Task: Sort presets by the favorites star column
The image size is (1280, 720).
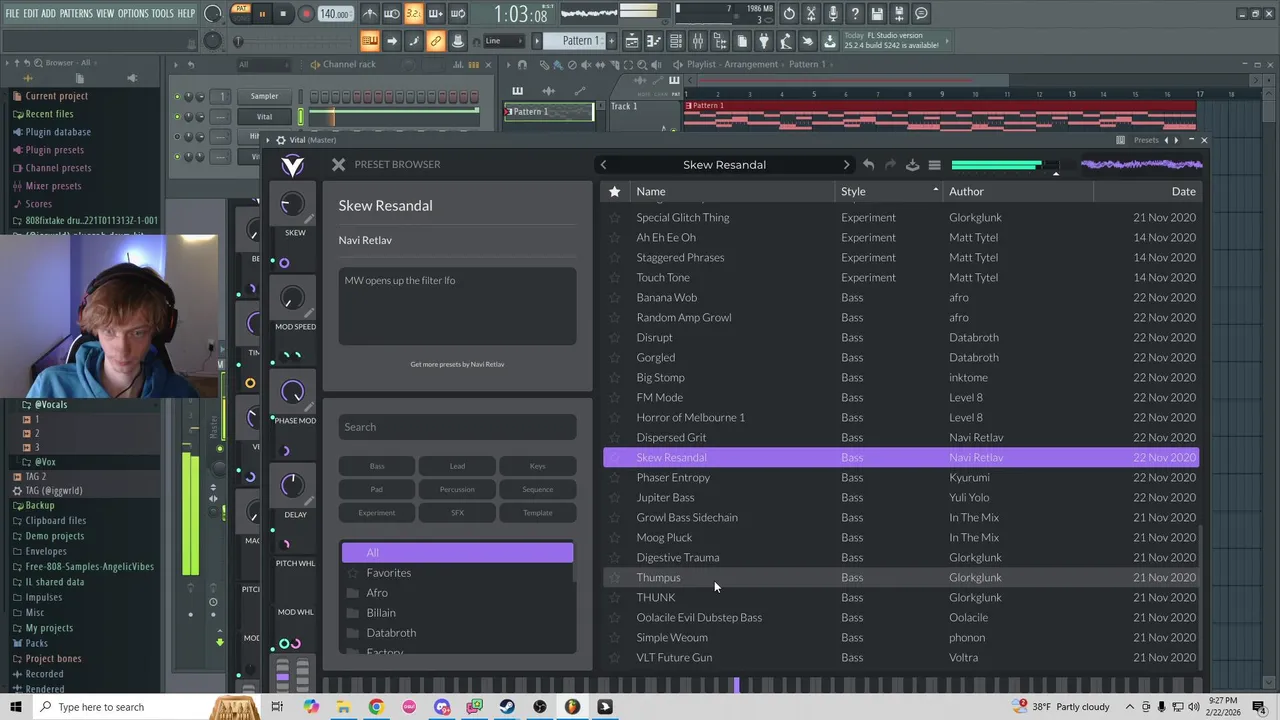Action: 614,191
